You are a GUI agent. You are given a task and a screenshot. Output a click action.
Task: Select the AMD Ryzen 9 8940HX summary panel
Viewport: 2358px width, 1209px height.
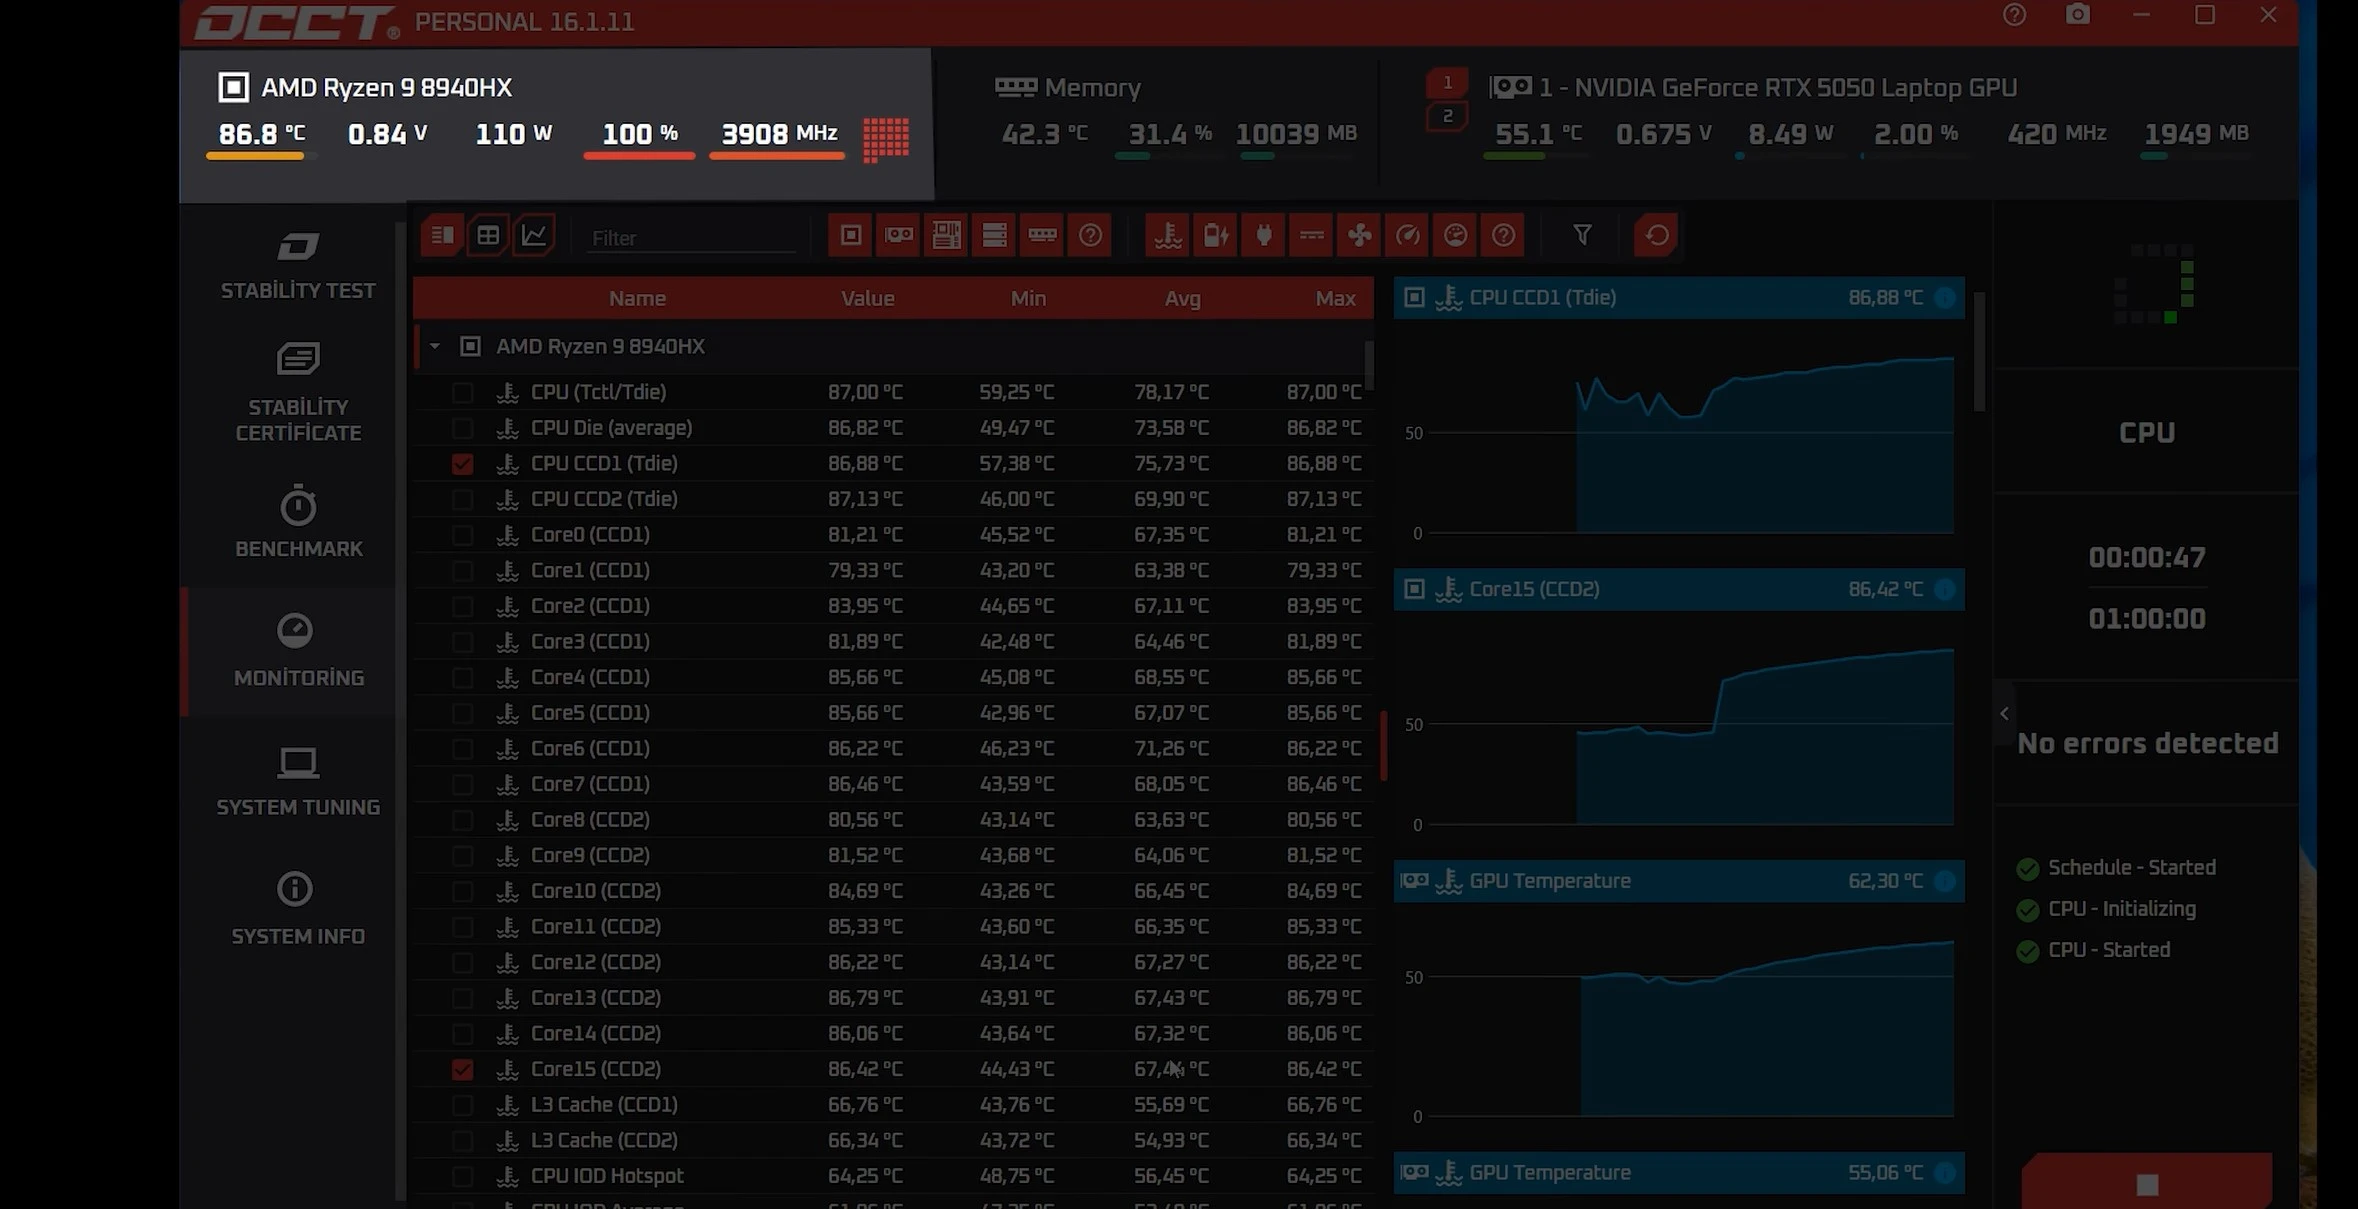coord(556,124)
